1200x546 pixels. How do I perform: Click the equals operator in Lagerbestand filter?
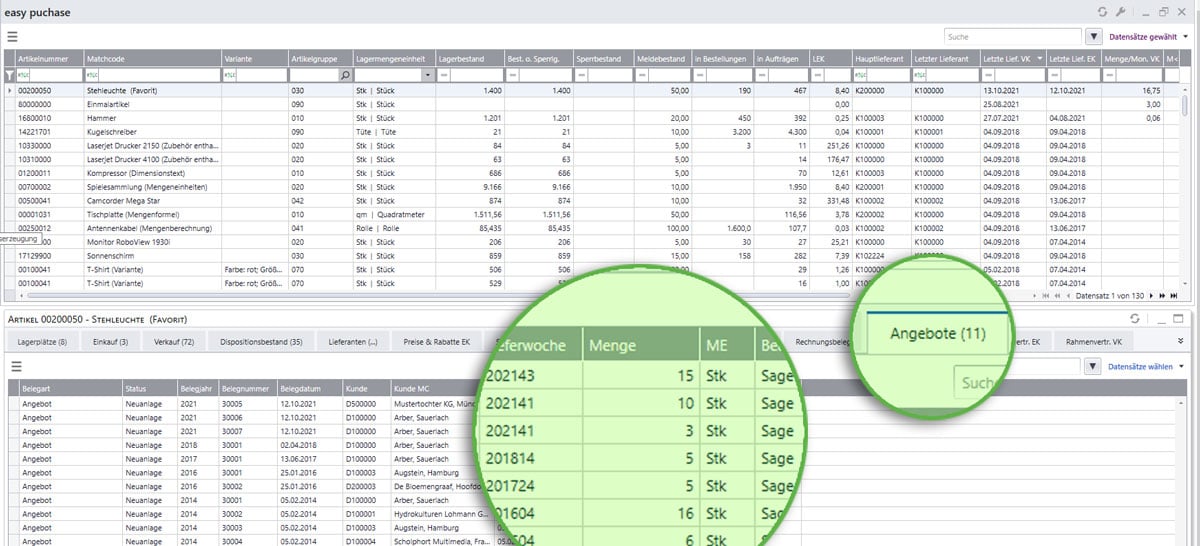pos(444,75)
